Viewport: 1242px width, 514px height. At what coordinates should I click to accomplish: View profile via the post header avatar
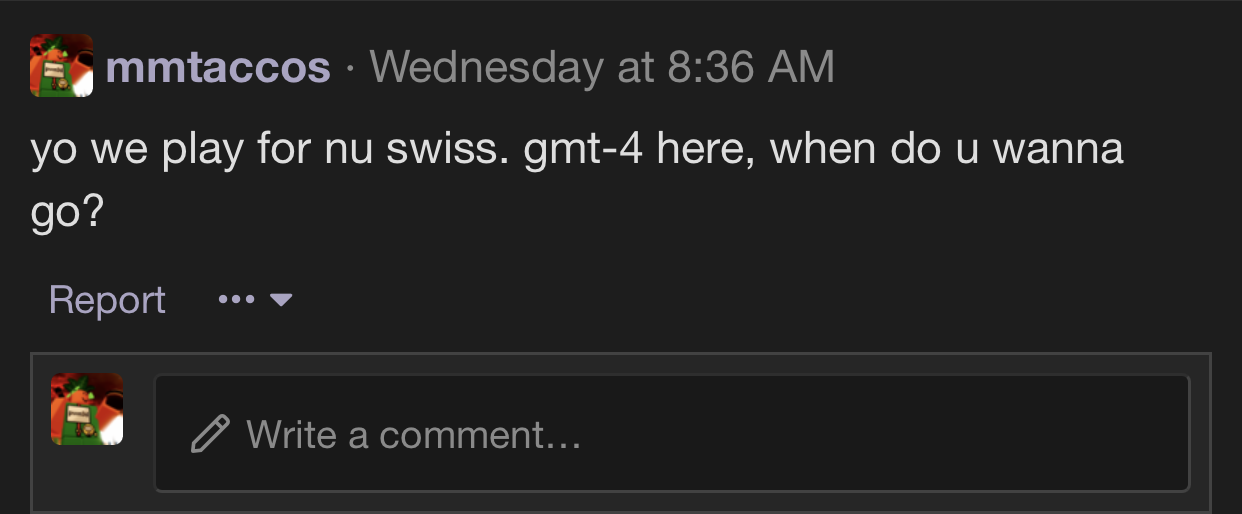(61, 66)
